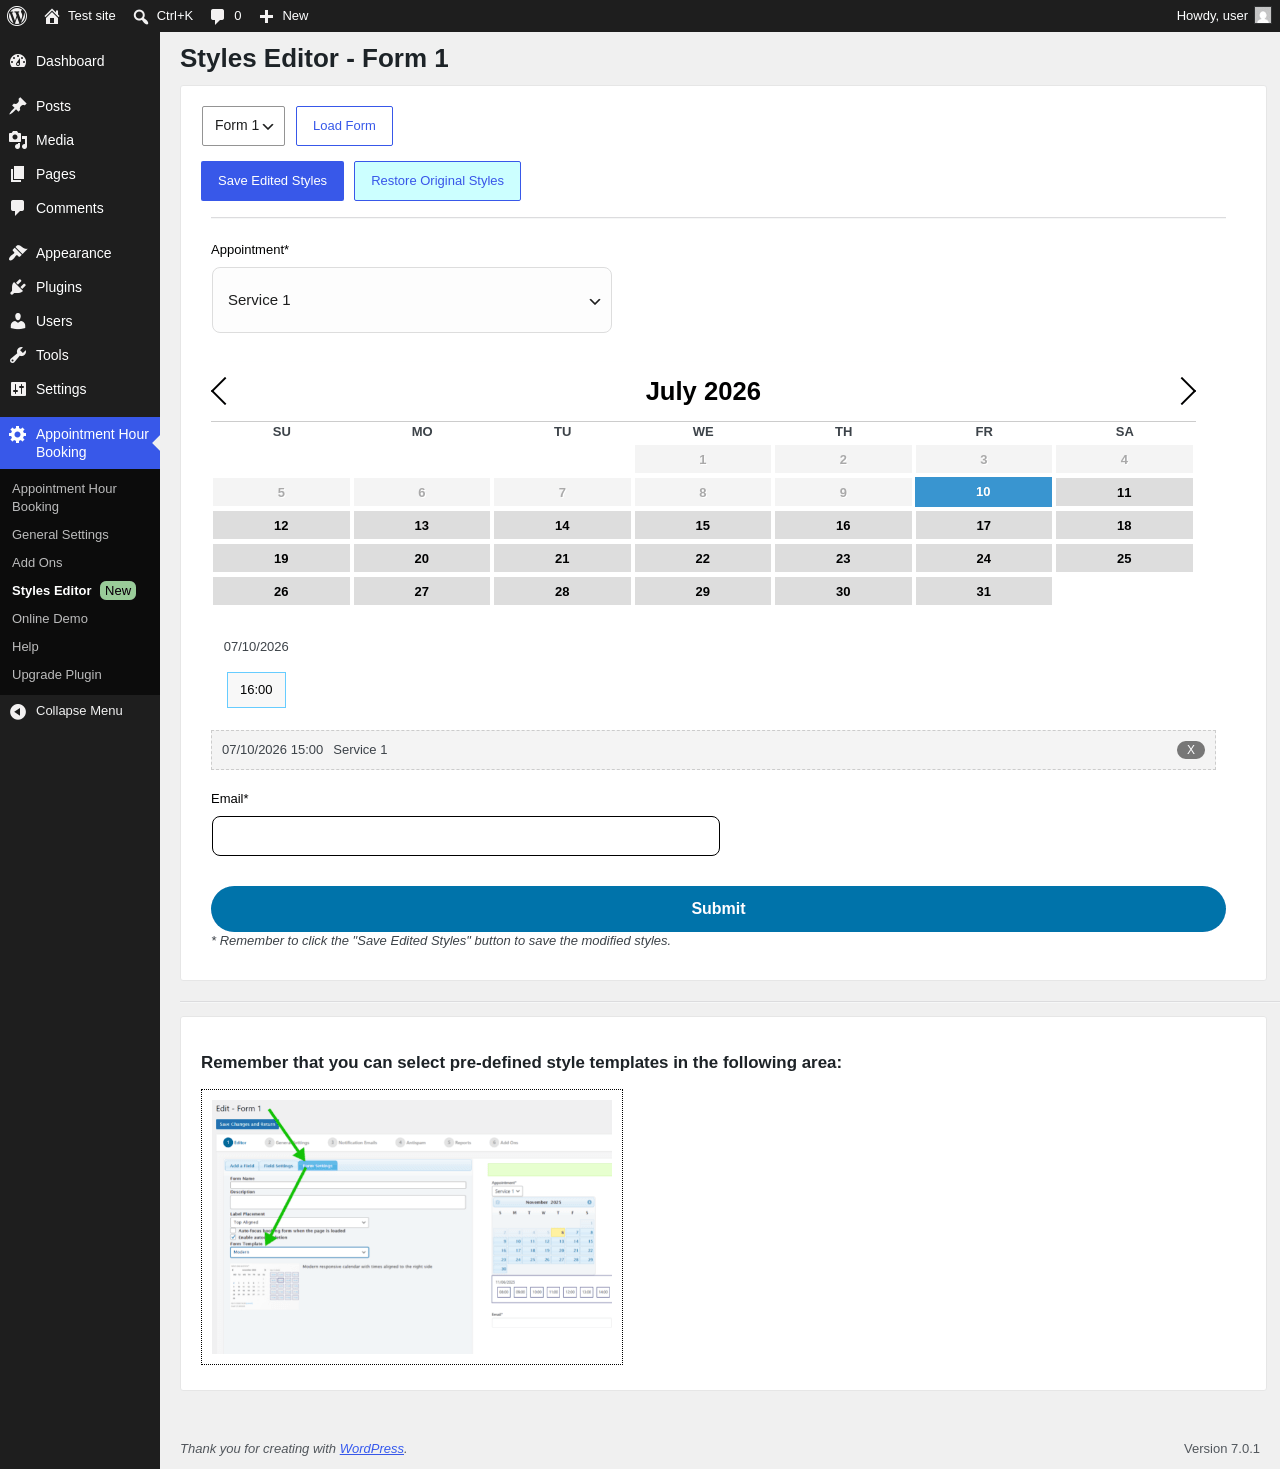Viewport: 1280px width, 1469px height.
Task: Select July 17 on the calendar
Action: [984, 525]
